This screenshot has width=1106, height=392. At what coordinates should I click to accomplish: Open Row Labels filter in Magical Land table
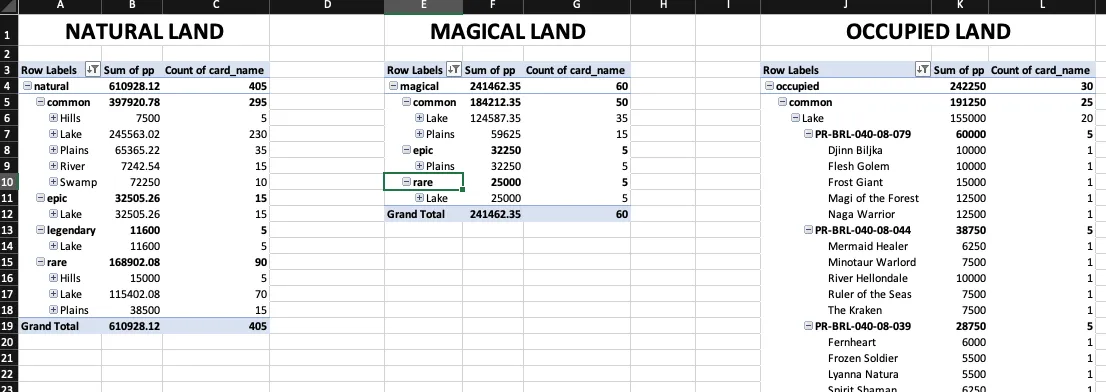(454, 70)
